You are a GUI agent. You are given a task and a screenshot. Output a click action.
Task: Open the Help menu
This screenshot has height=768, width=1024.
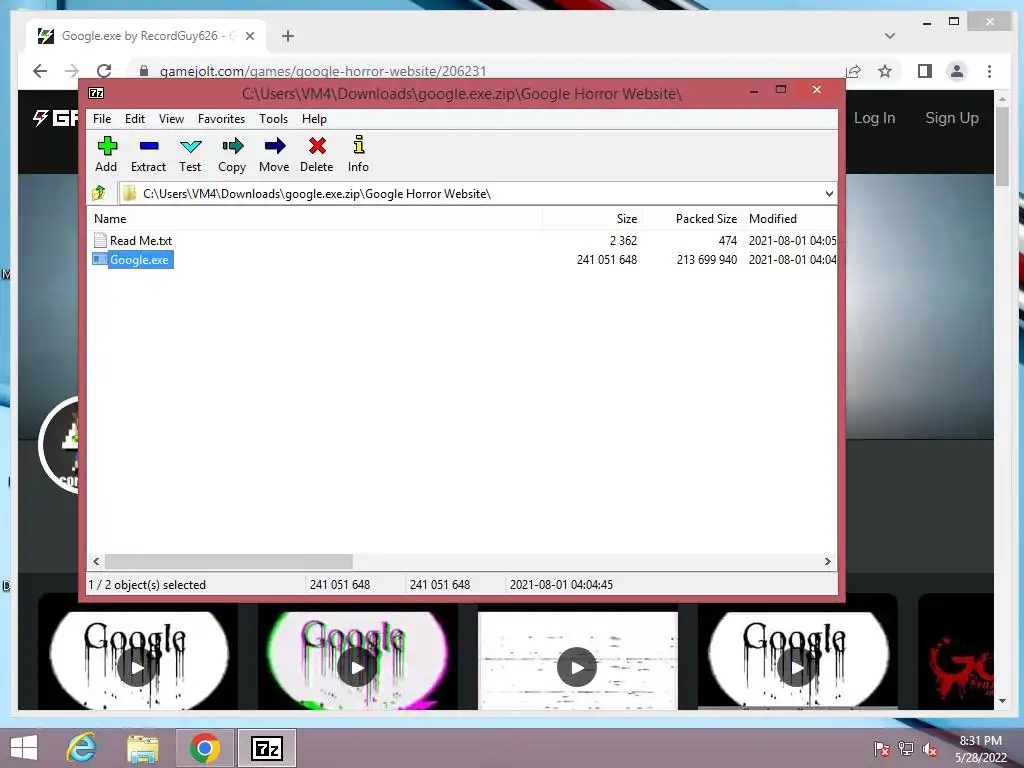coord(314,119)
